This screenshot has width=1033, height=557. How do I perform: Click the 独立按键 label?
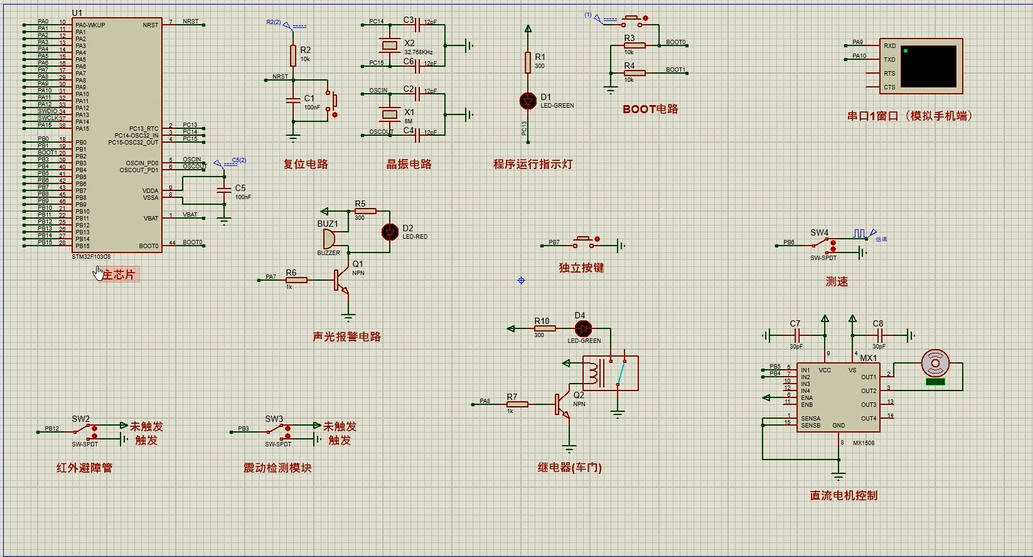(581, 268)
